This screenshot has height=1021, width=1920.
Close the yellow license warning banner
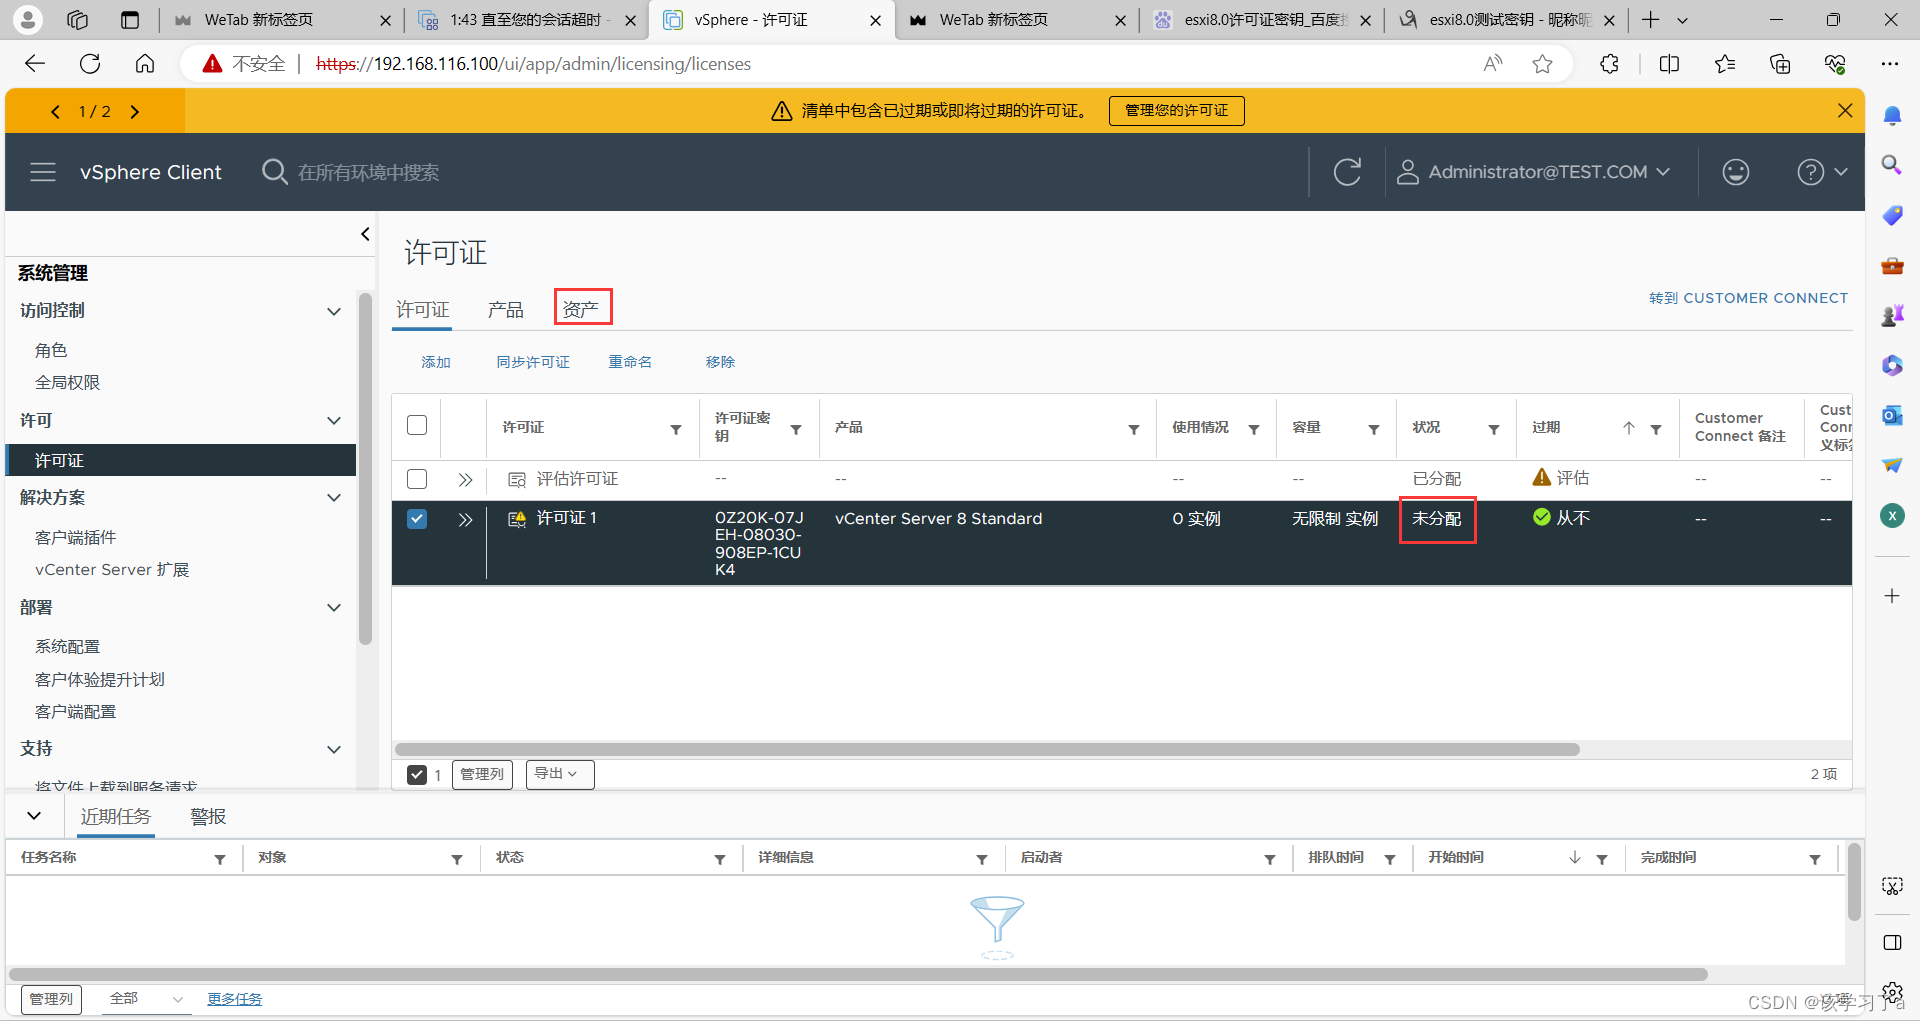[x=1845, y=110]
